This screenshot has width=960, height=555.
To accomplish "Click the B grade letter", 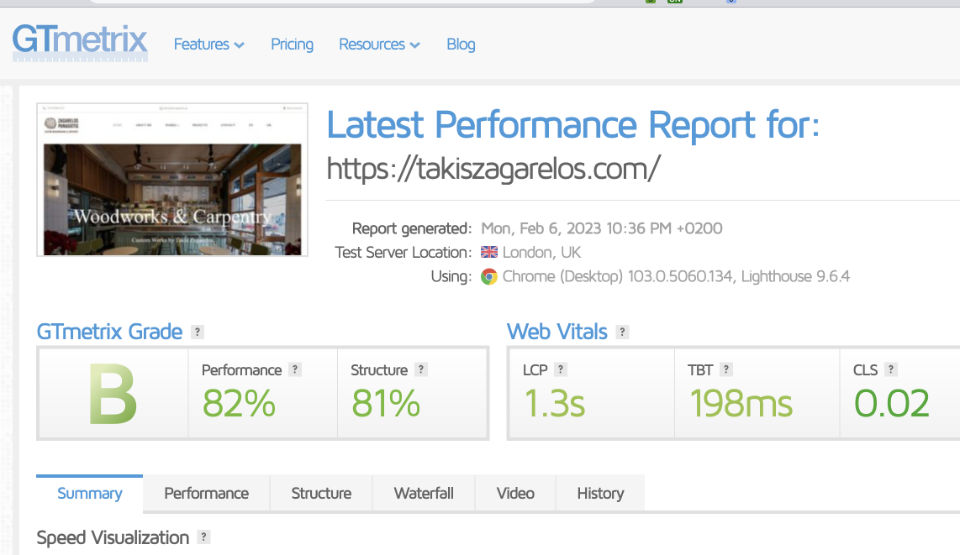I will 113,394.
